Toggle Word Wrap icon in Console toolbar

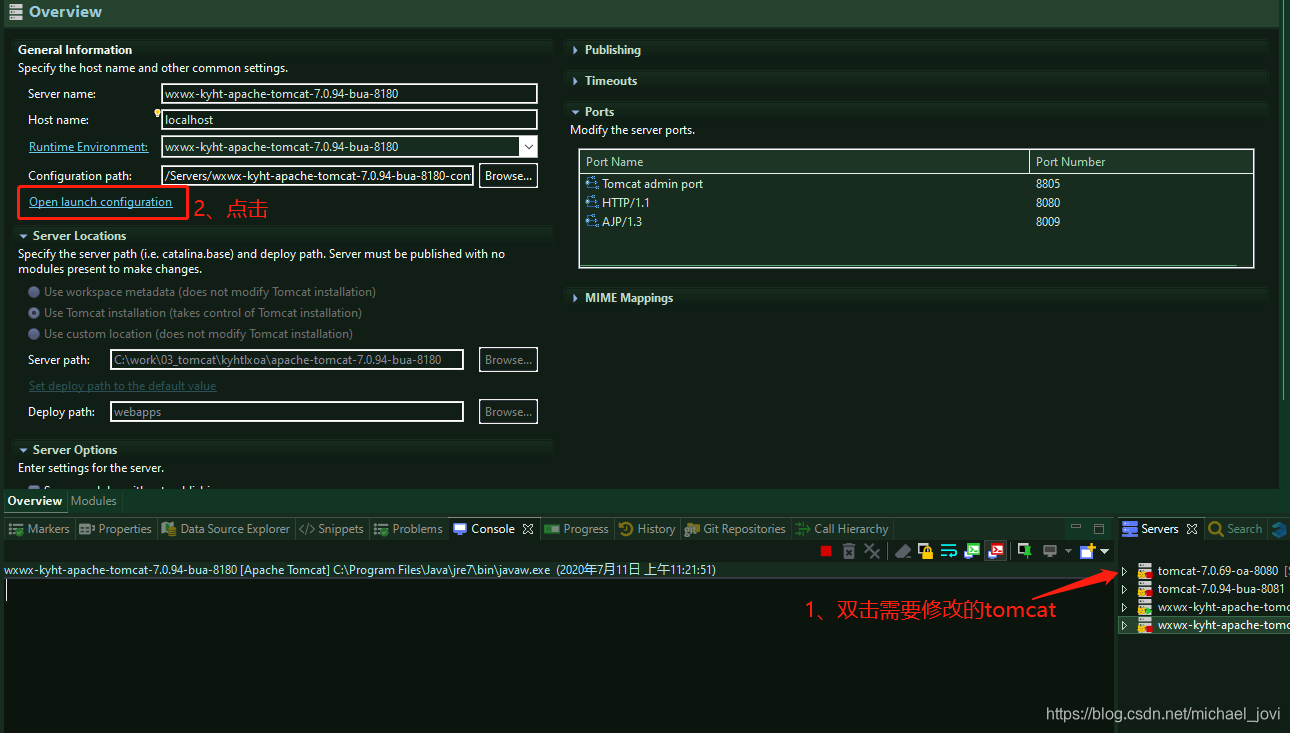(x=949, y=551)
